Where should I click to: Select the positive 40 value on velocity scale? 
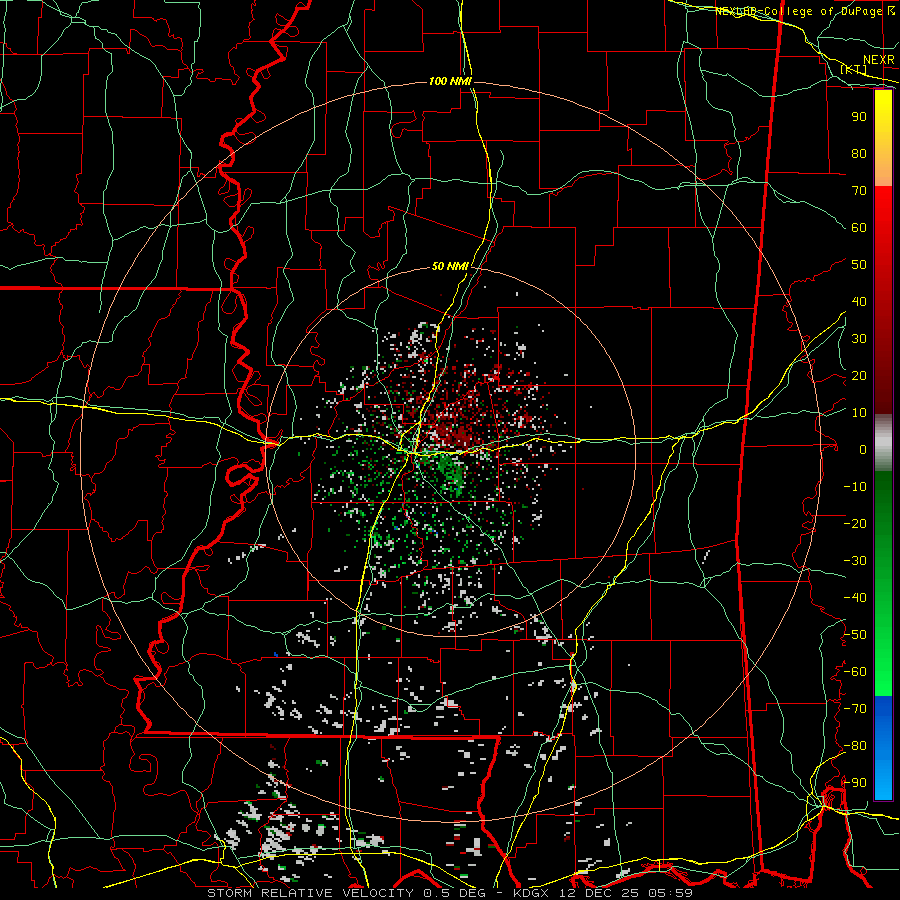click(x=859, y=301)
